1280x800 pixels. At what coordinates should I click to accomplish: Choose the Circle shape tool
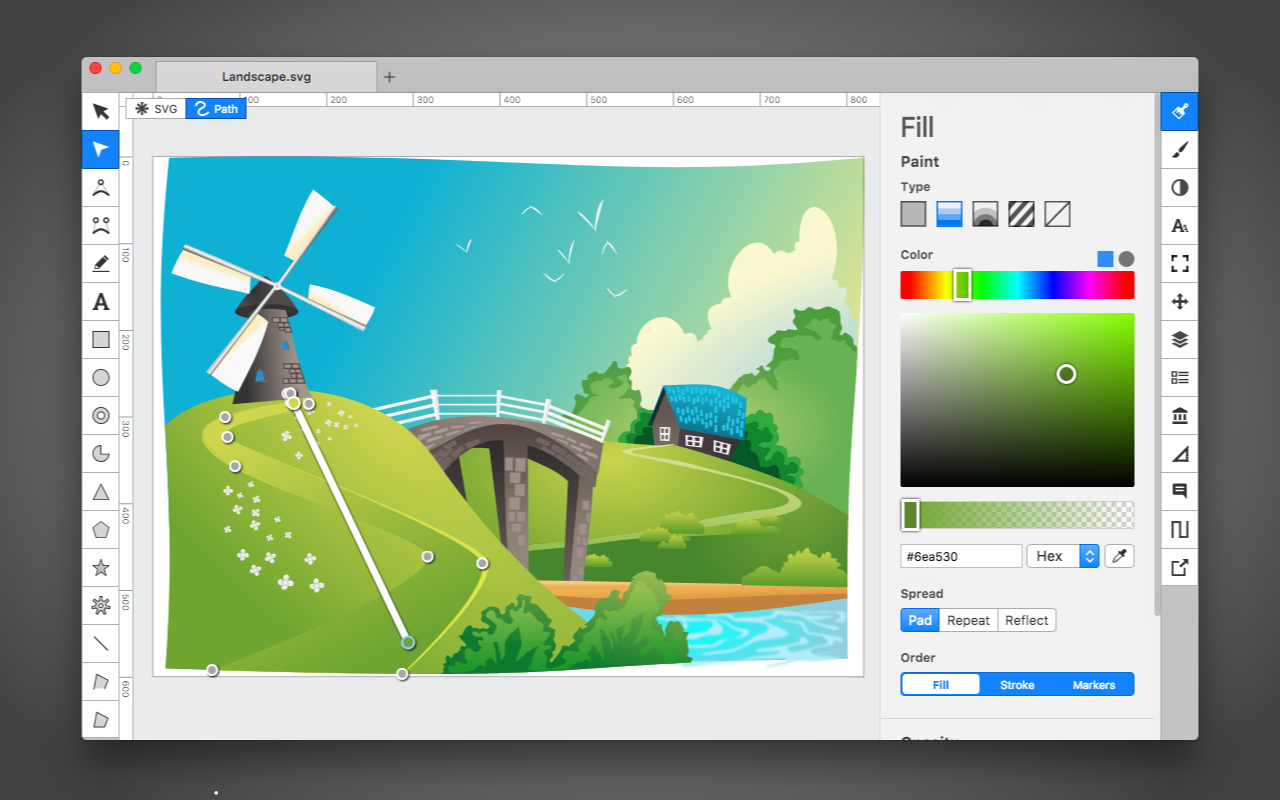100,377
